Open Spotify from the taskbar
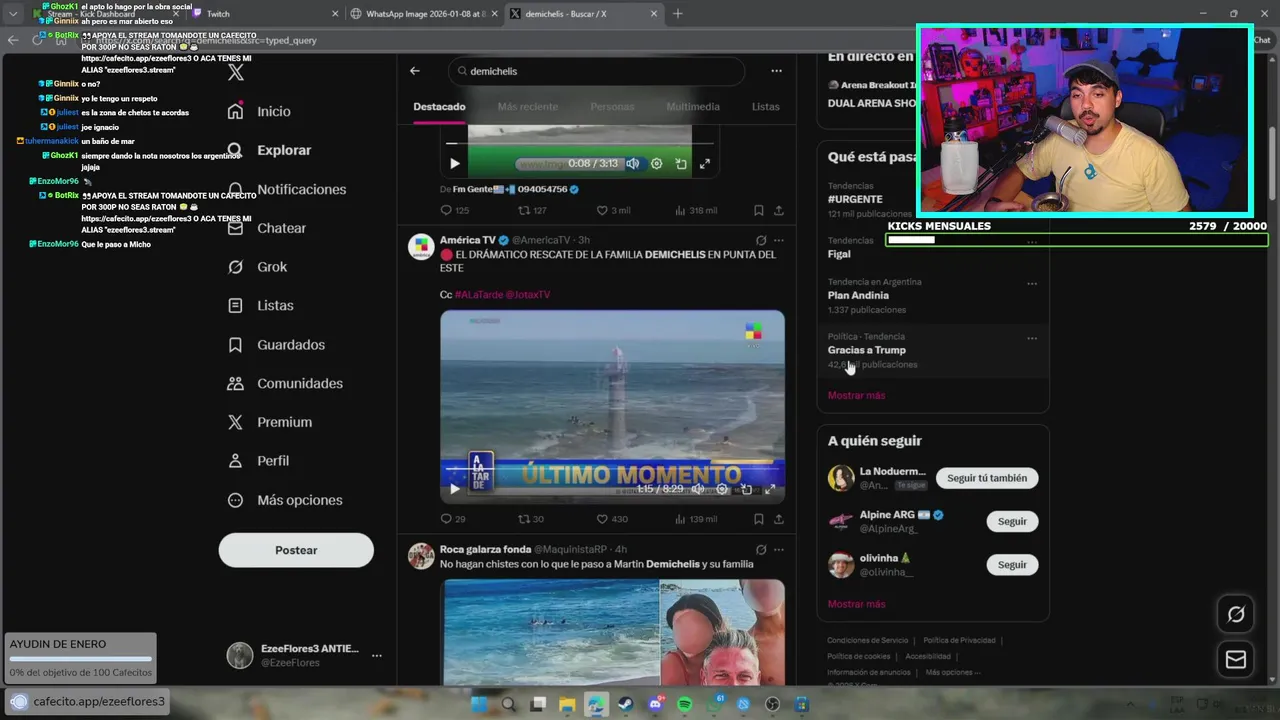Viewport: 1280px width, 720px height. (x=685, y=705)
